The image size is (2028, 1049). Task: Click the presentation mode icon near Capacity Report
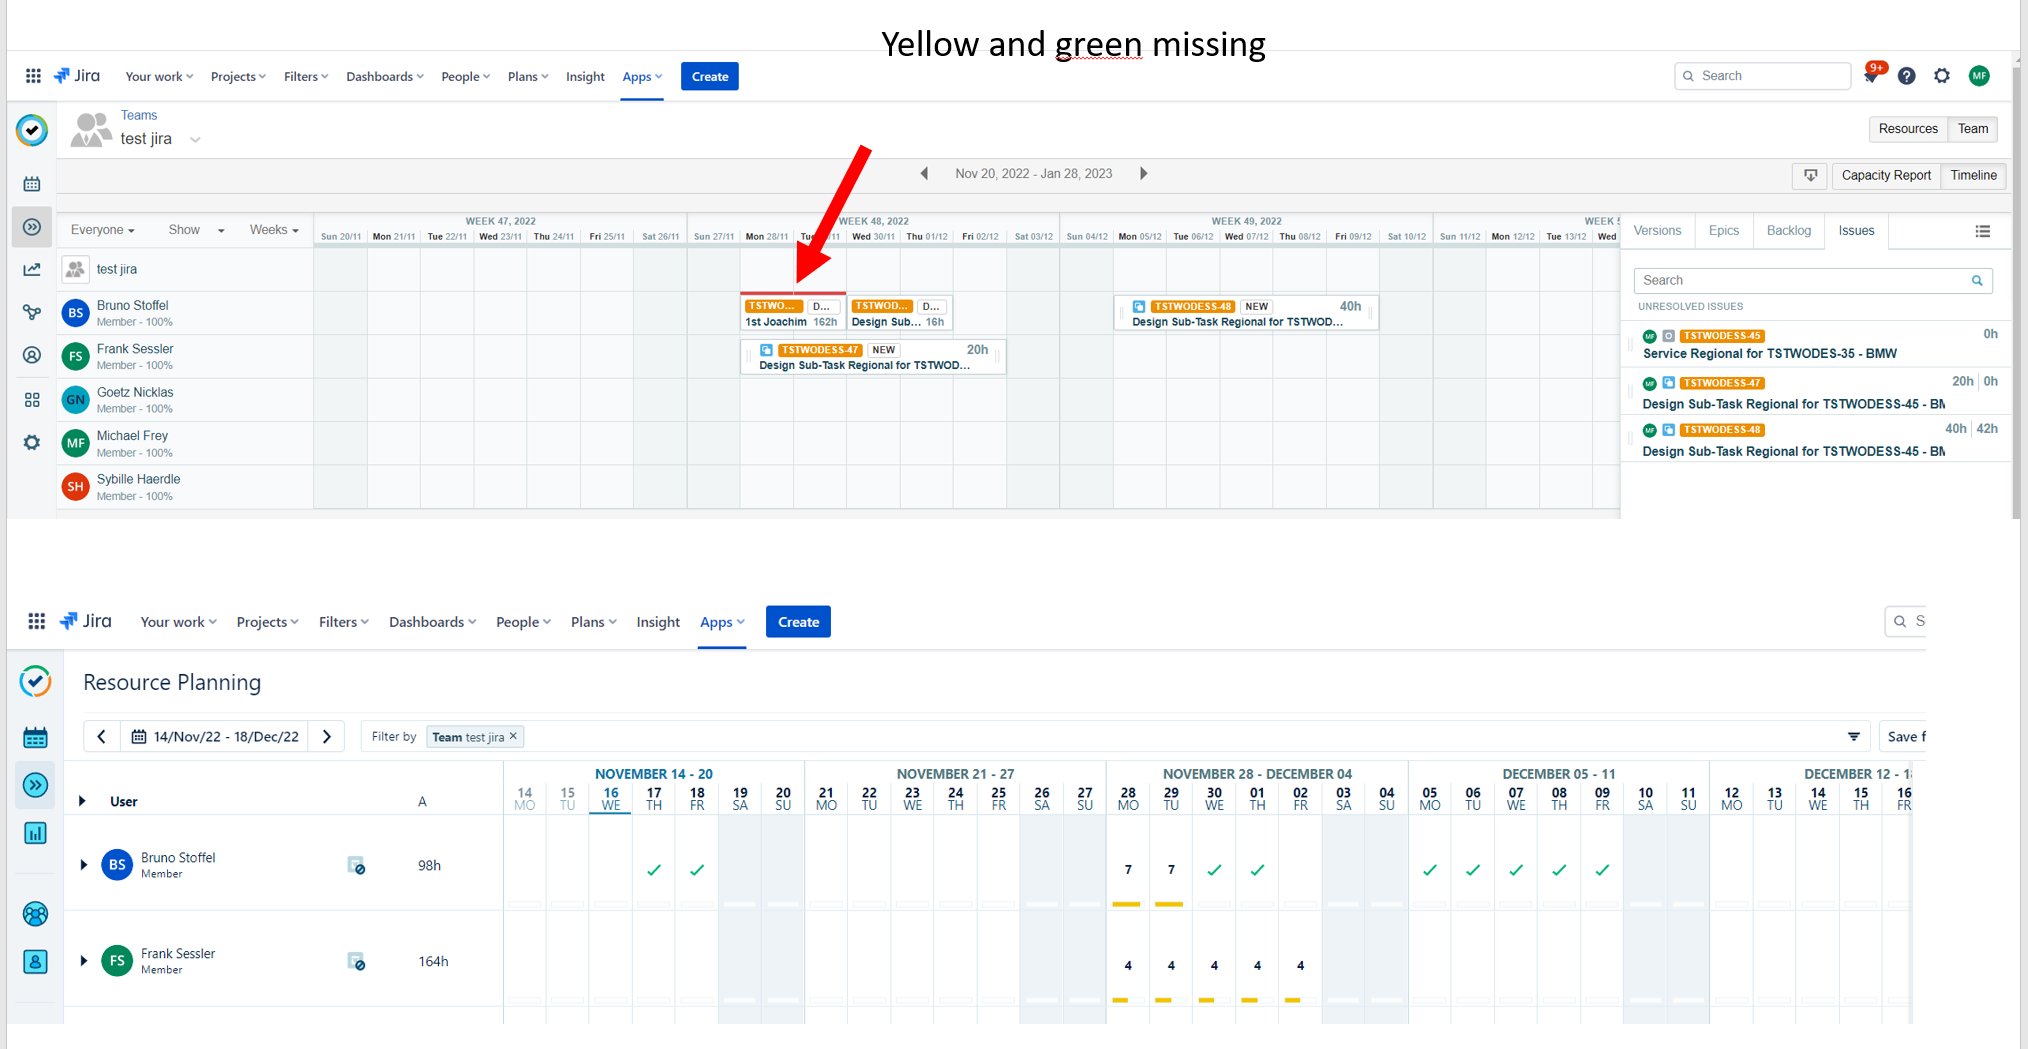[1810, 175]
